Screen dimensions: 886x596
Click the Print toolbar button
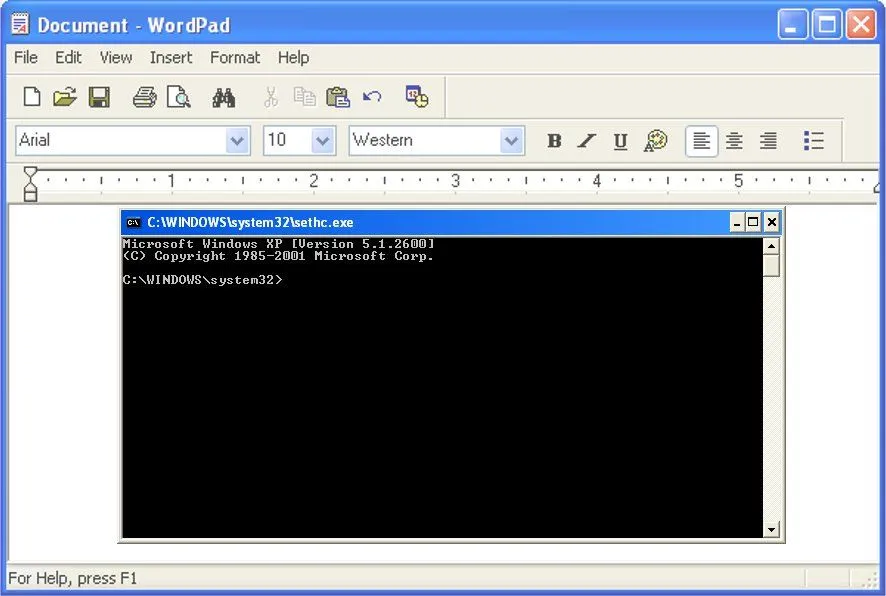(145, 96)
